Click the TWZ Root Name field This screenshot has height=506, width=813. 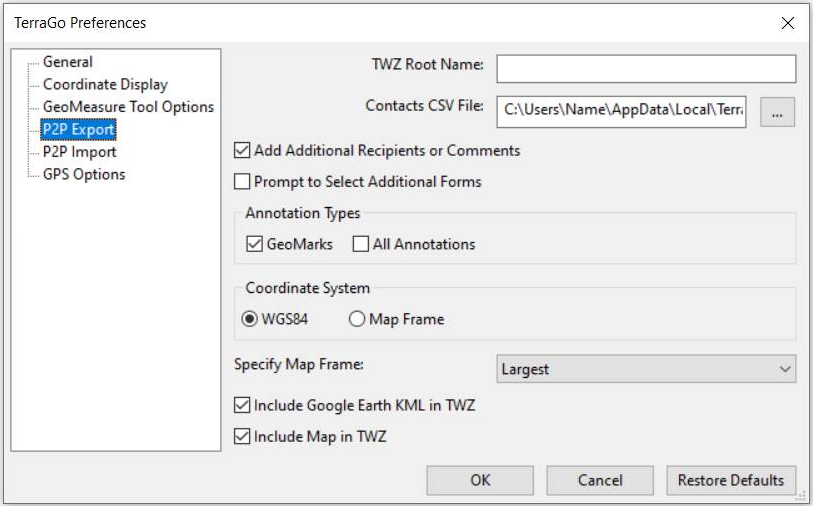(x=646, y=69)
